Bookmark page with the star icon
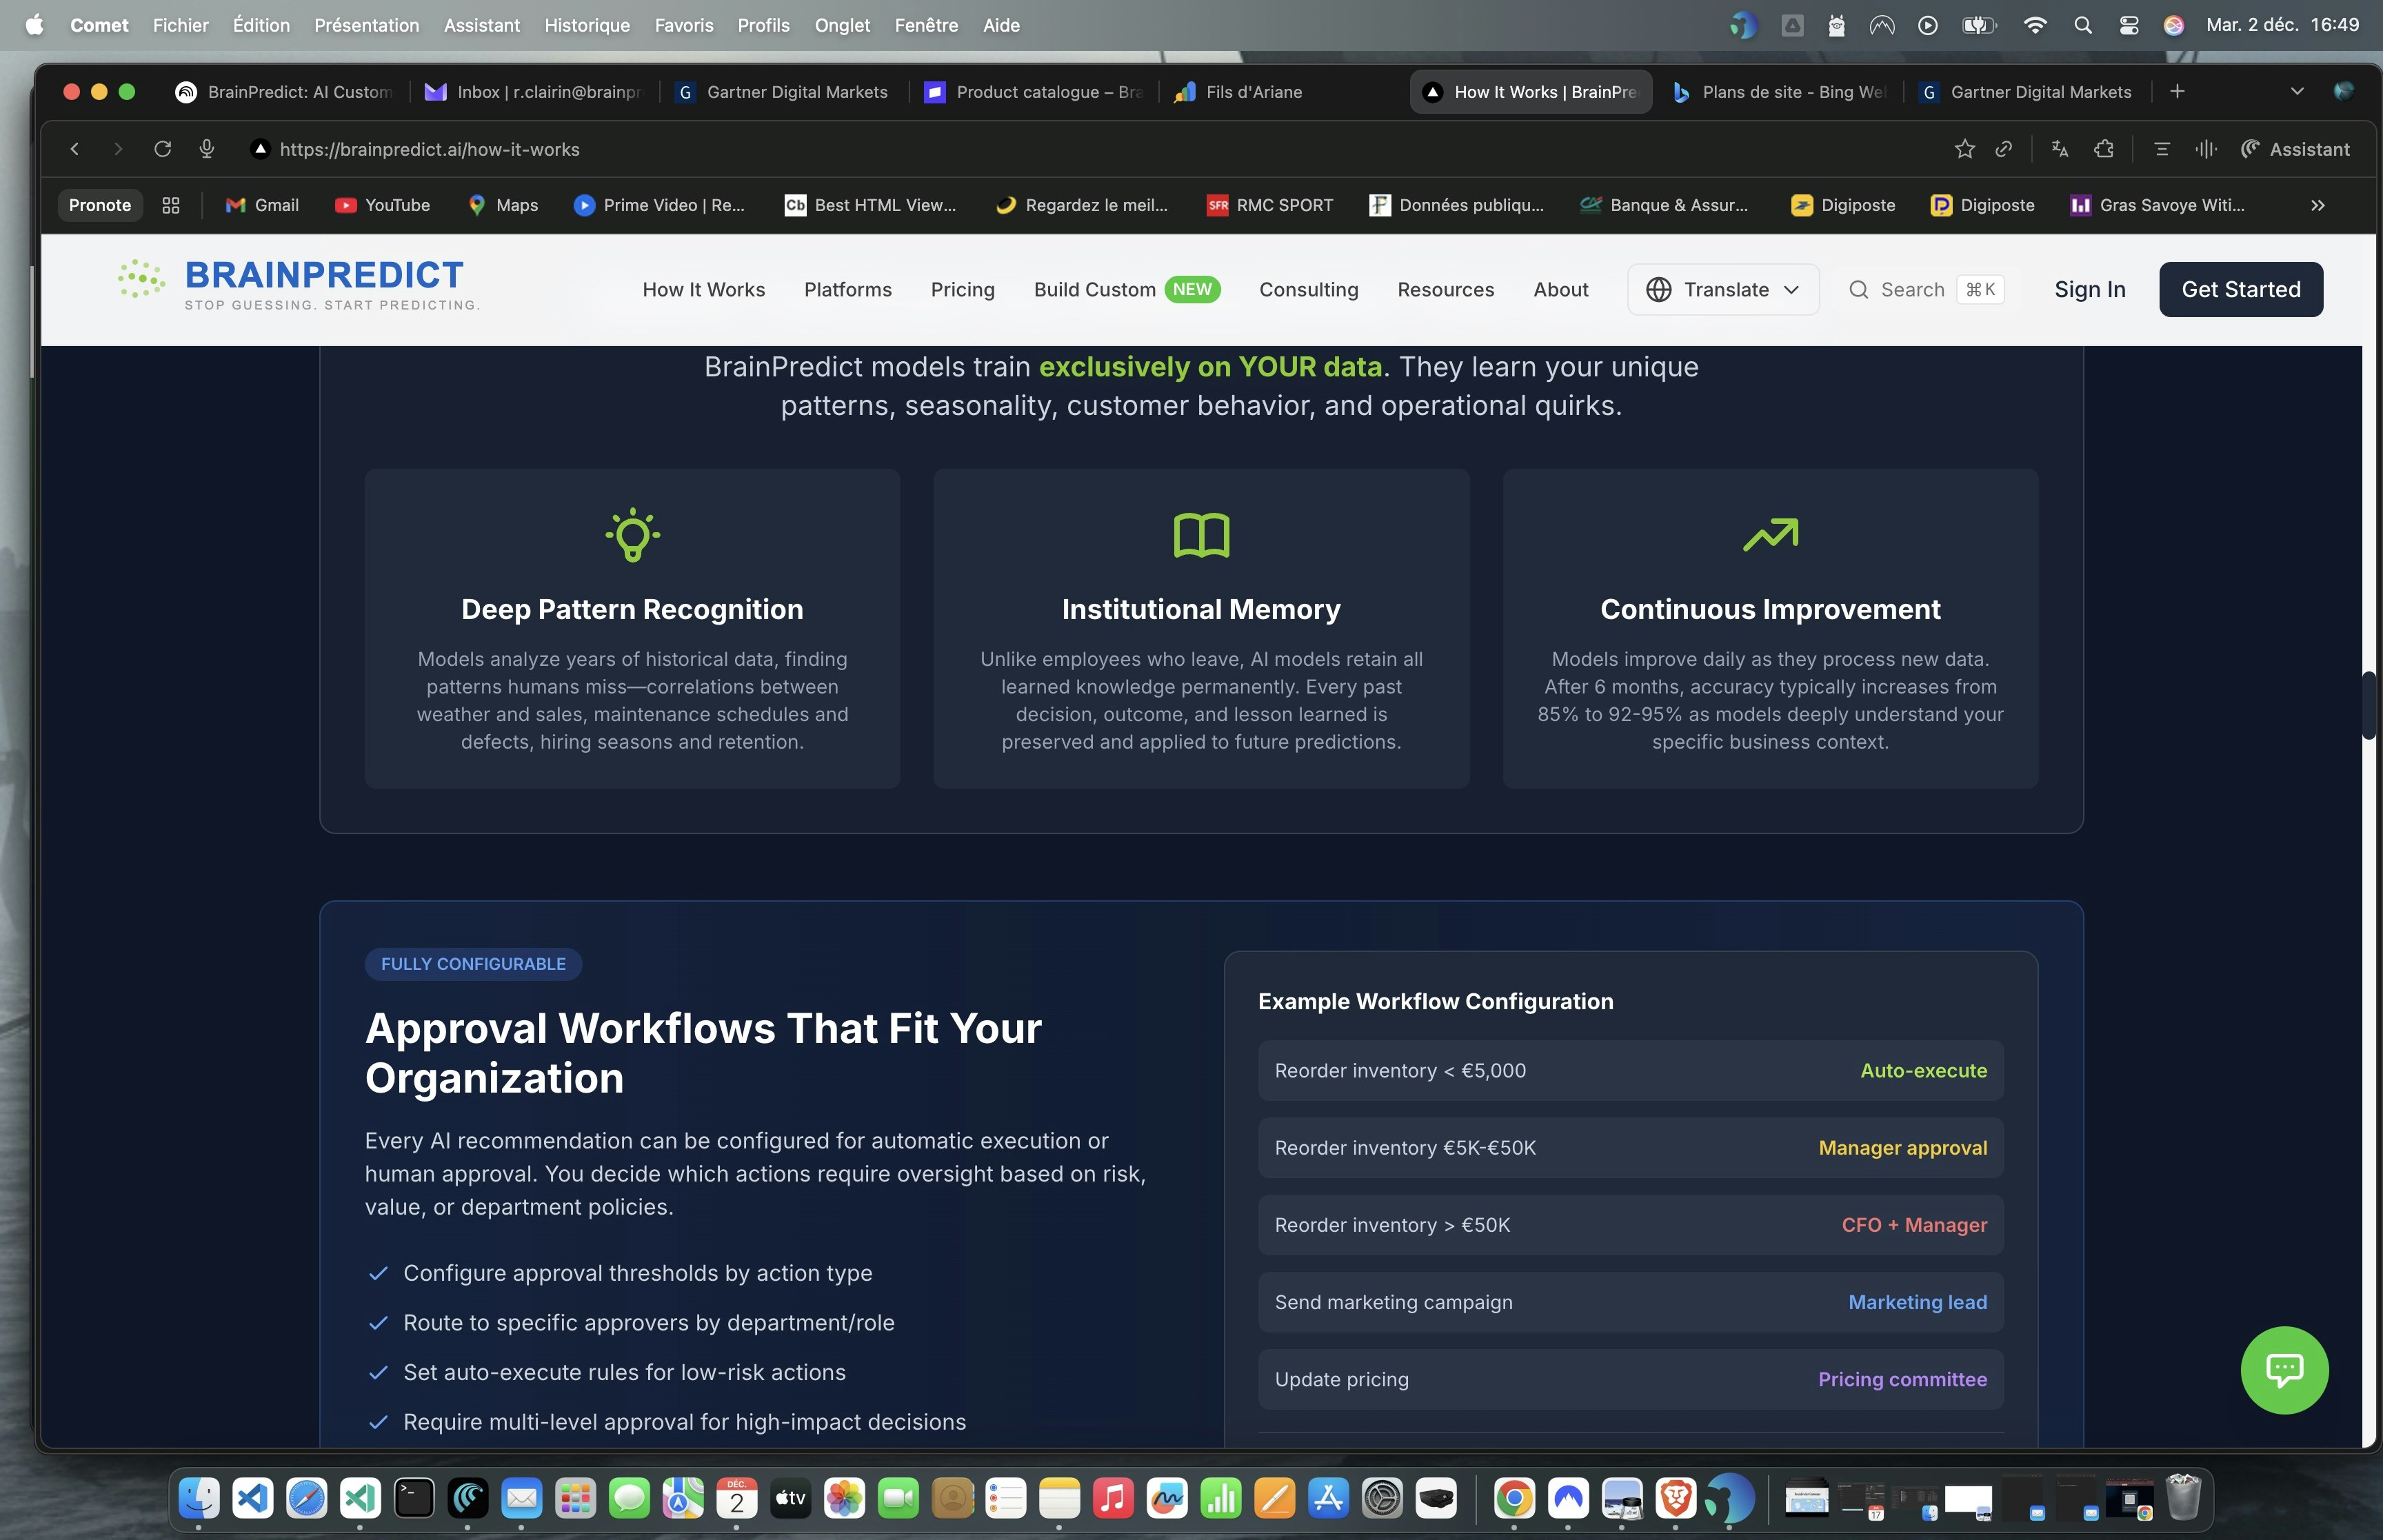 point(1964,149)
